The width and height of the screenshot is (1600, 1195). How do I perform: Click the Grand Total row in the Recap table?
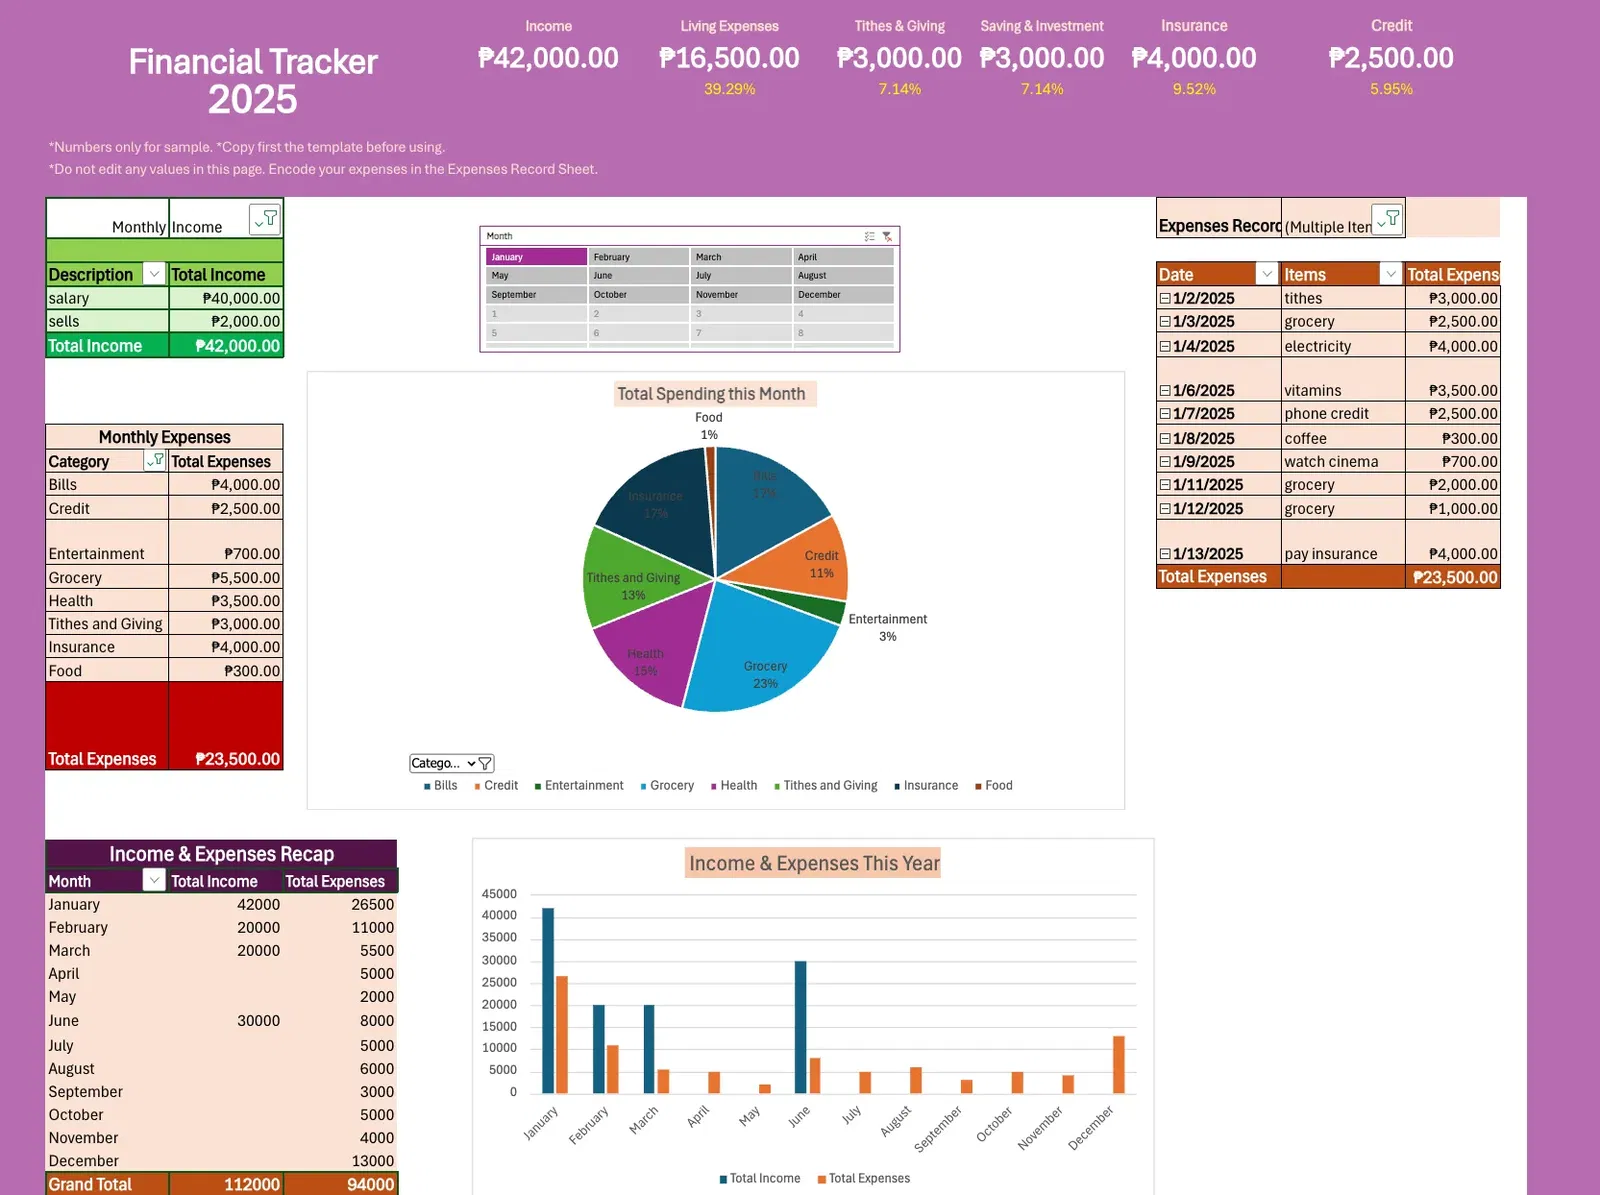[90, 1183]
